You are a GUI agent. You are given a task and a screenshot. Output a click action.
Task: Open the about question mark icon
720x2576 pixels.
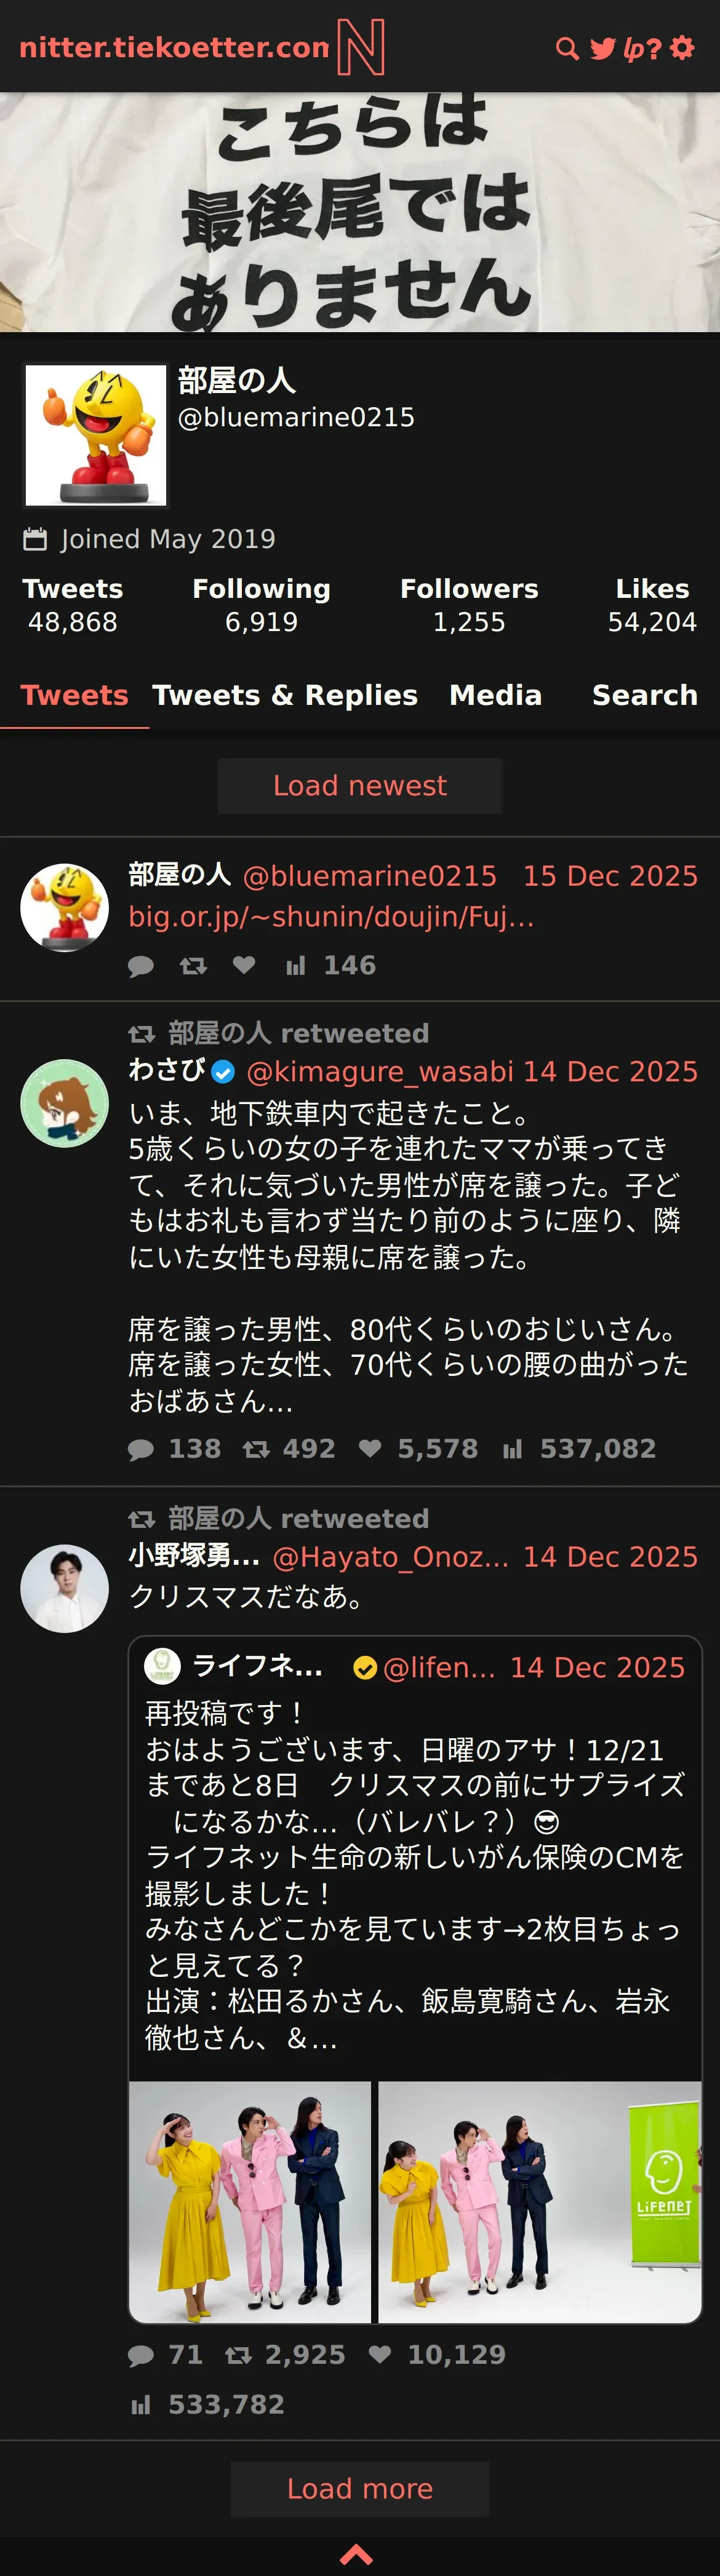[654, 48]
